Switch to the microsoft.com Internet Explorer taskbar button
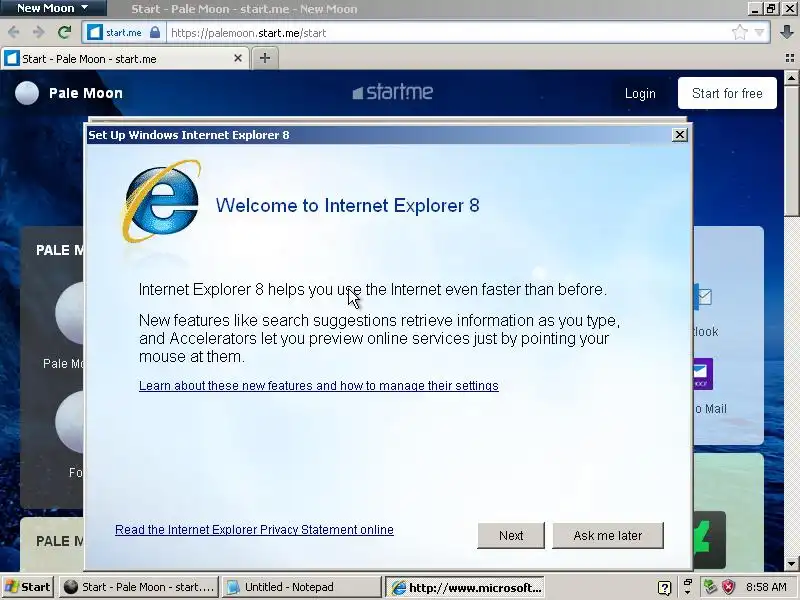 pyautogui.click(x=465, y=587)
